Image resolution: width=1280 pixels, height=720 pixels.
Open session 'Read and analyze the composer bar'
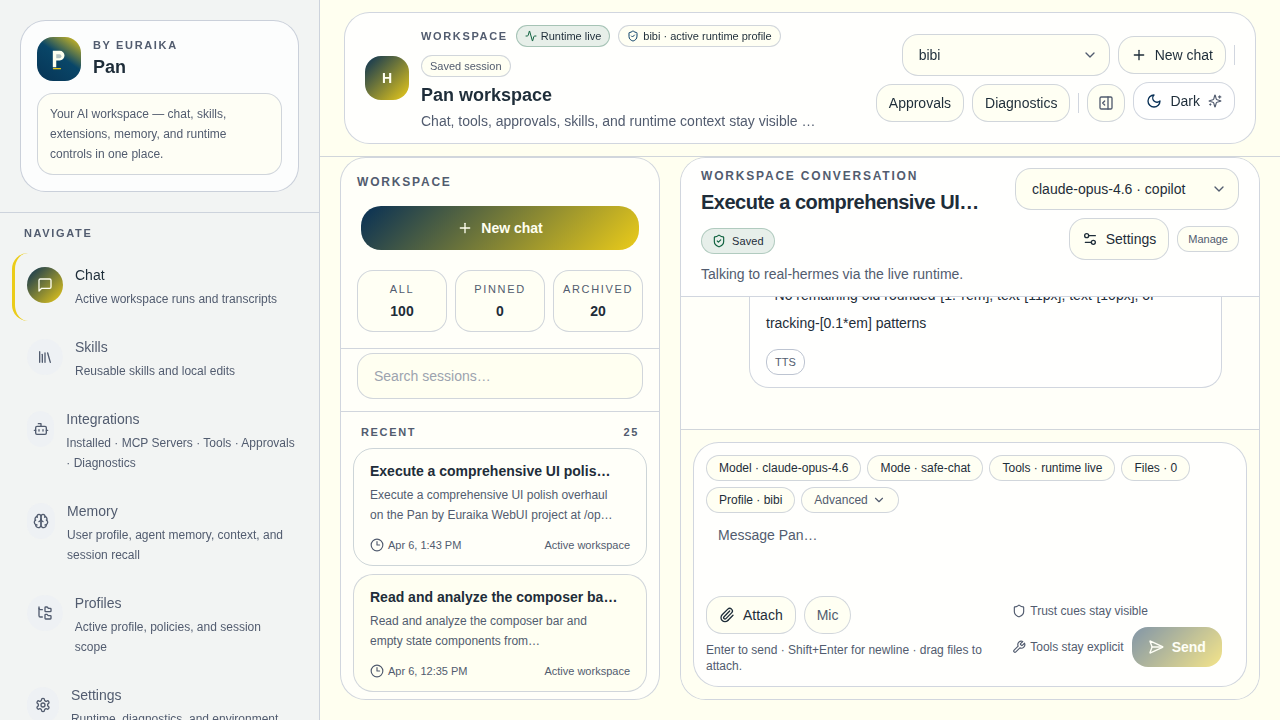click(500, 633)
